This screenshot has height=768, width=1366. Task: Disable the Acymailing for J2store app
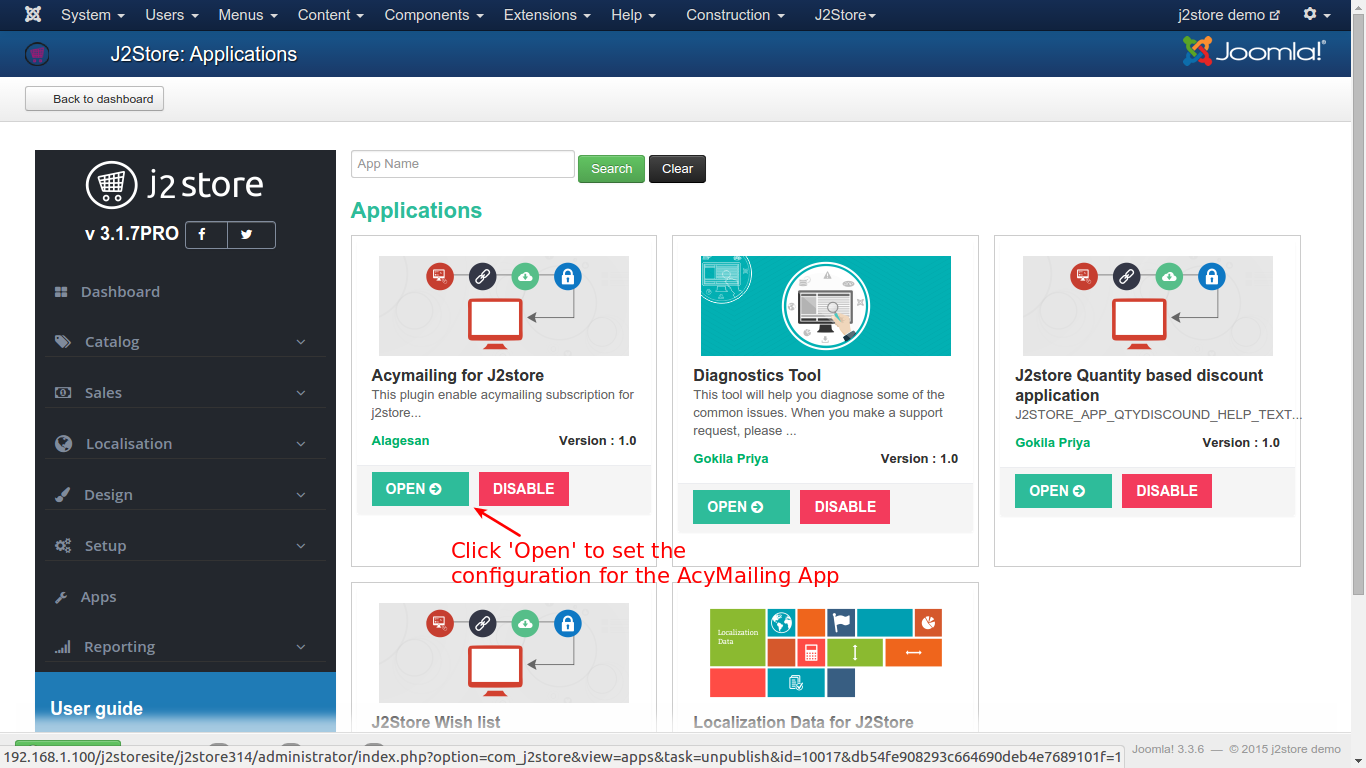[x=524, y=489]
